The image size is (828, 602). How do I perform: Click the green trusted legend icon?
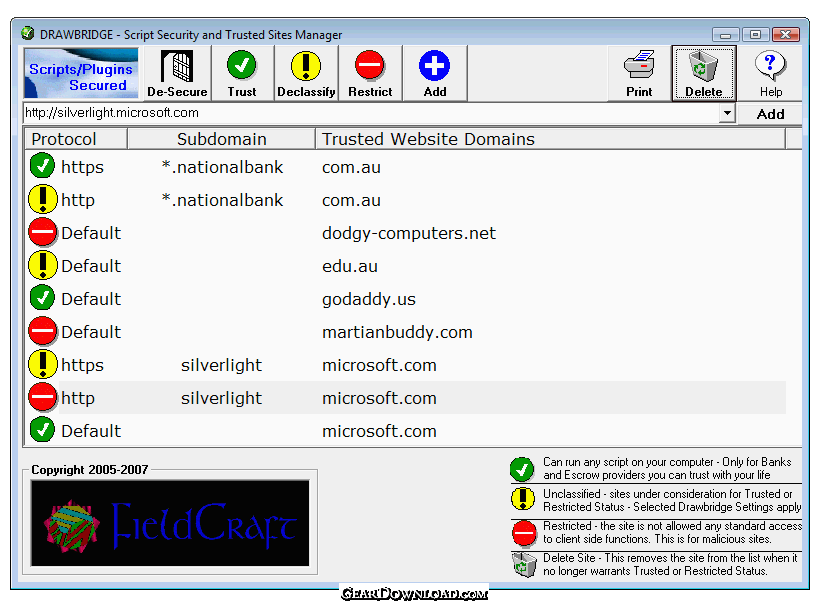[522, 469]
